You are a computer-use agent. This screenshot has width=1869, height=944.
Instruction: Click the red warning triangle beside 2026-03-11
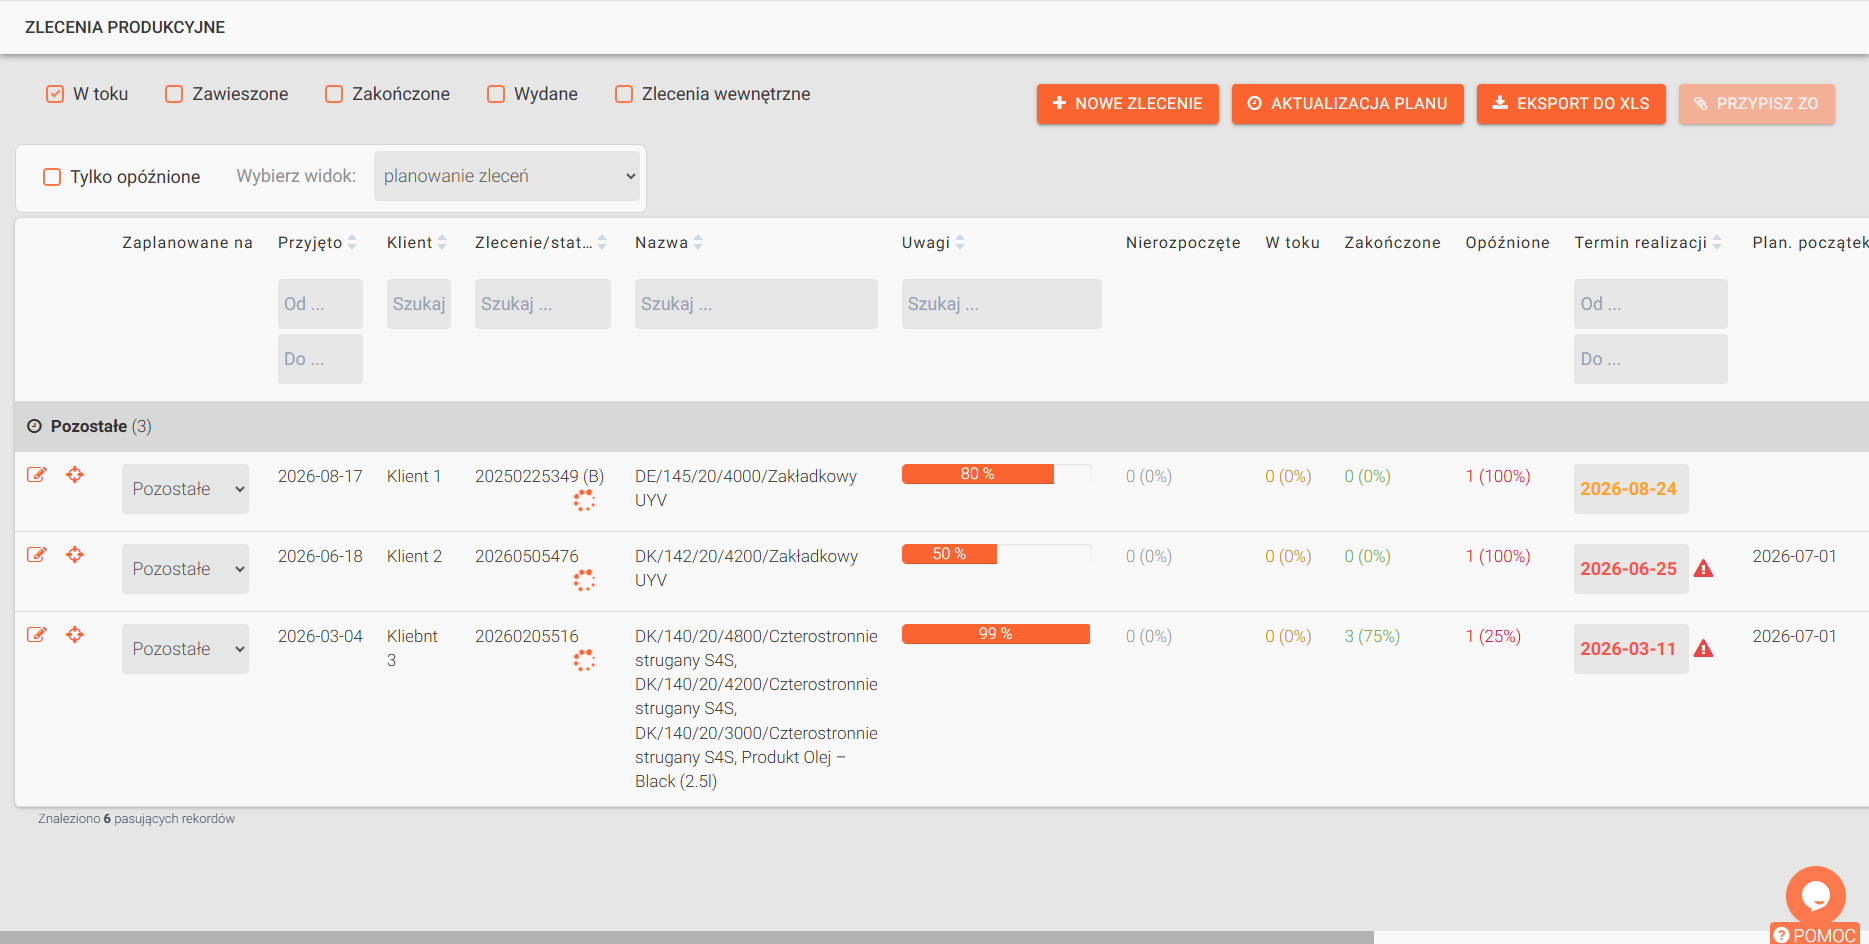tap(1704, 649)
